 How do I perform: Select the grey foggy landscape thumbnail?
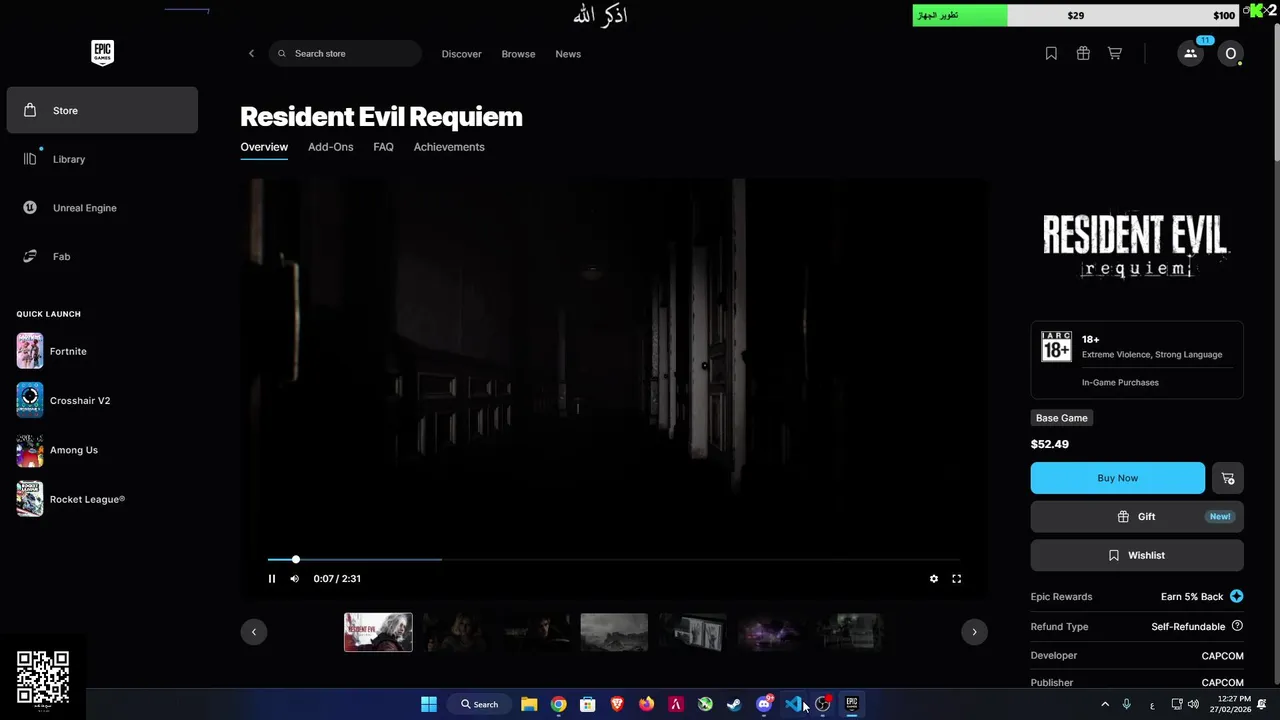614,632
